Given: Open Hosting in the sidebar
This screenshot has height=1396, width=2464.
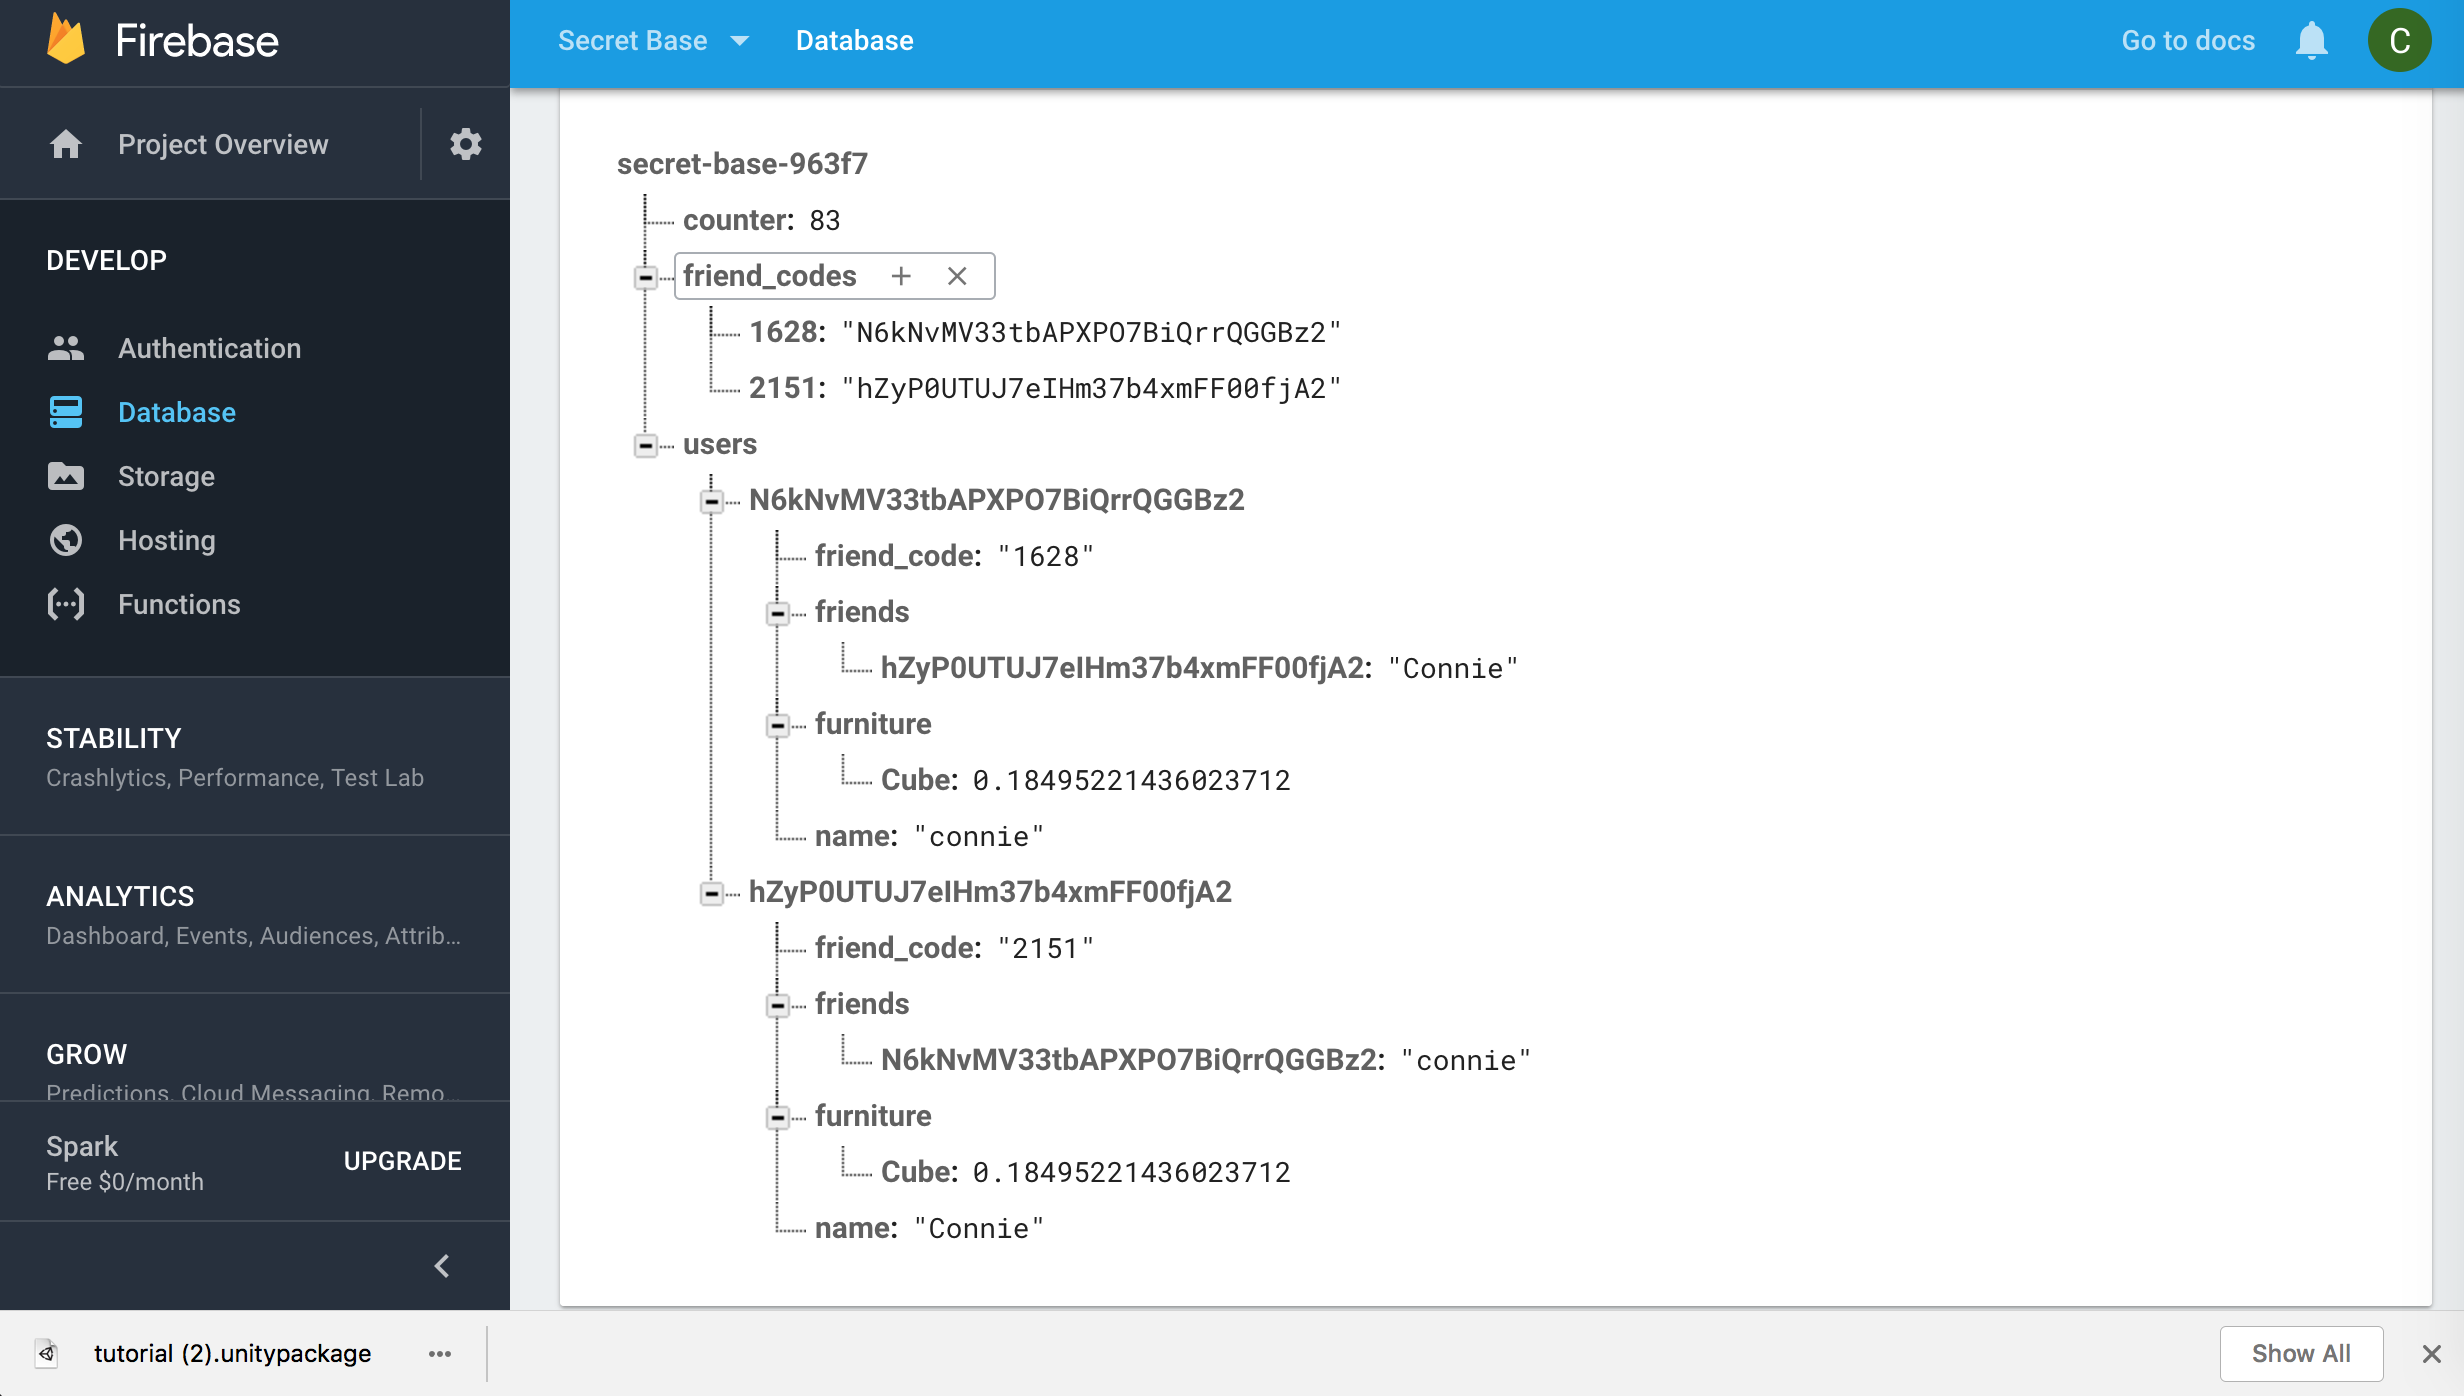Looking at the screenshot, I should (166, 540).
